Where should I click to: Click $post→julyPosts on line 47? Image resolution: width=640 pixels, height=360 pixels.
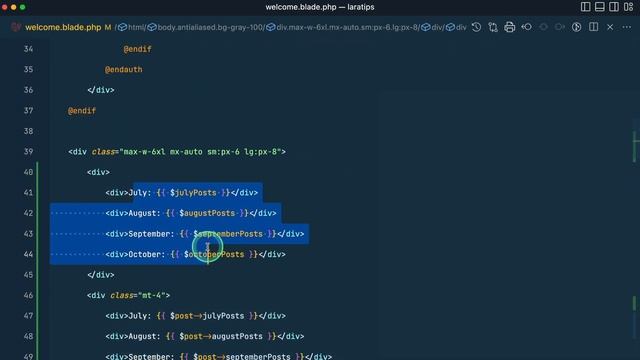[207, 316]
